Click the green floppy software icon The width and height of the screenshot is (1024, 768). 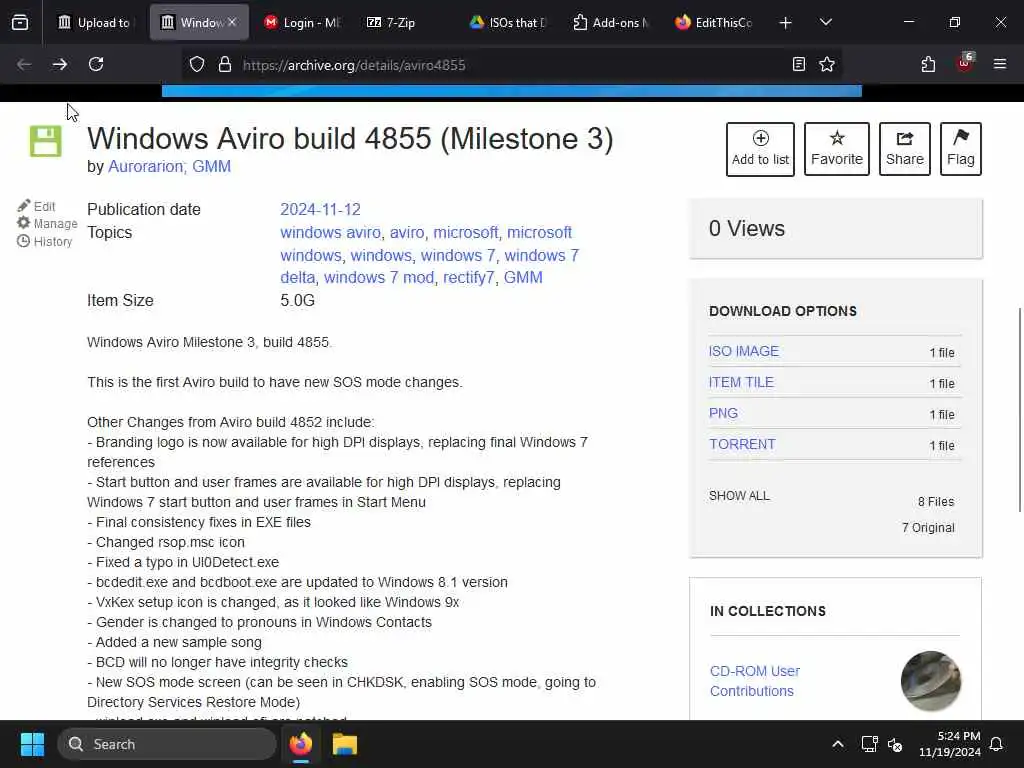coord(46,141)
